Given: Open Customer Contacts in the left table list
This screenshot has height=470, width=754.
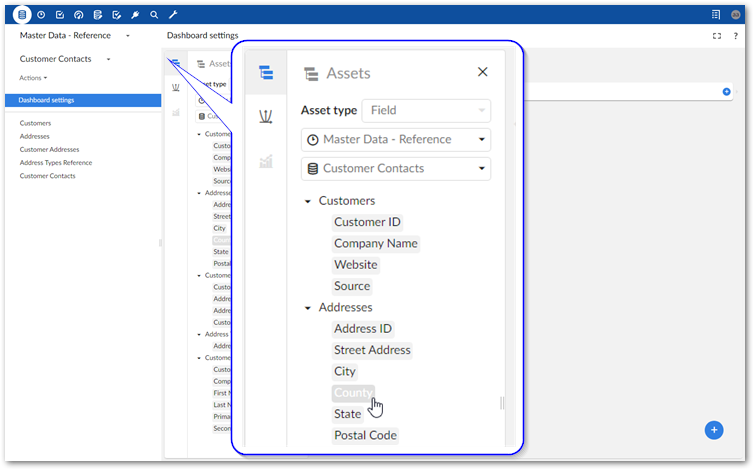Looking at the screenshot, I should coord(48,176).
